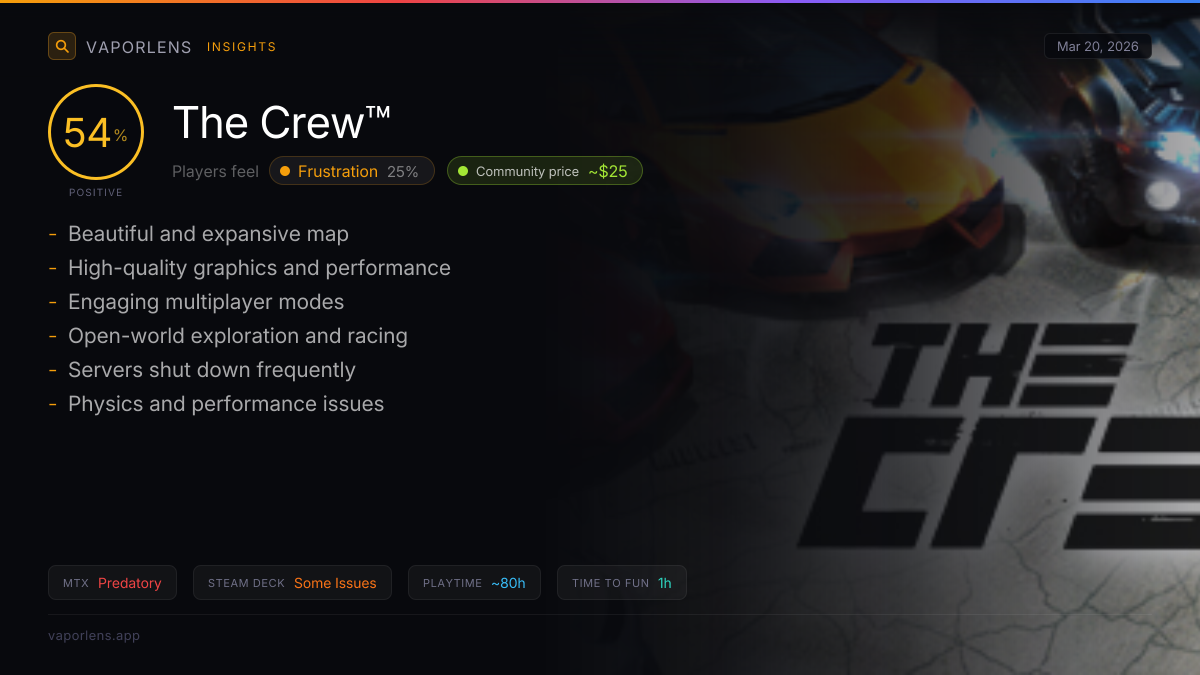Click the Mar 20, 2026 date badge
The width and height of the screenshot is (1200, 675).
point(1097,47)
